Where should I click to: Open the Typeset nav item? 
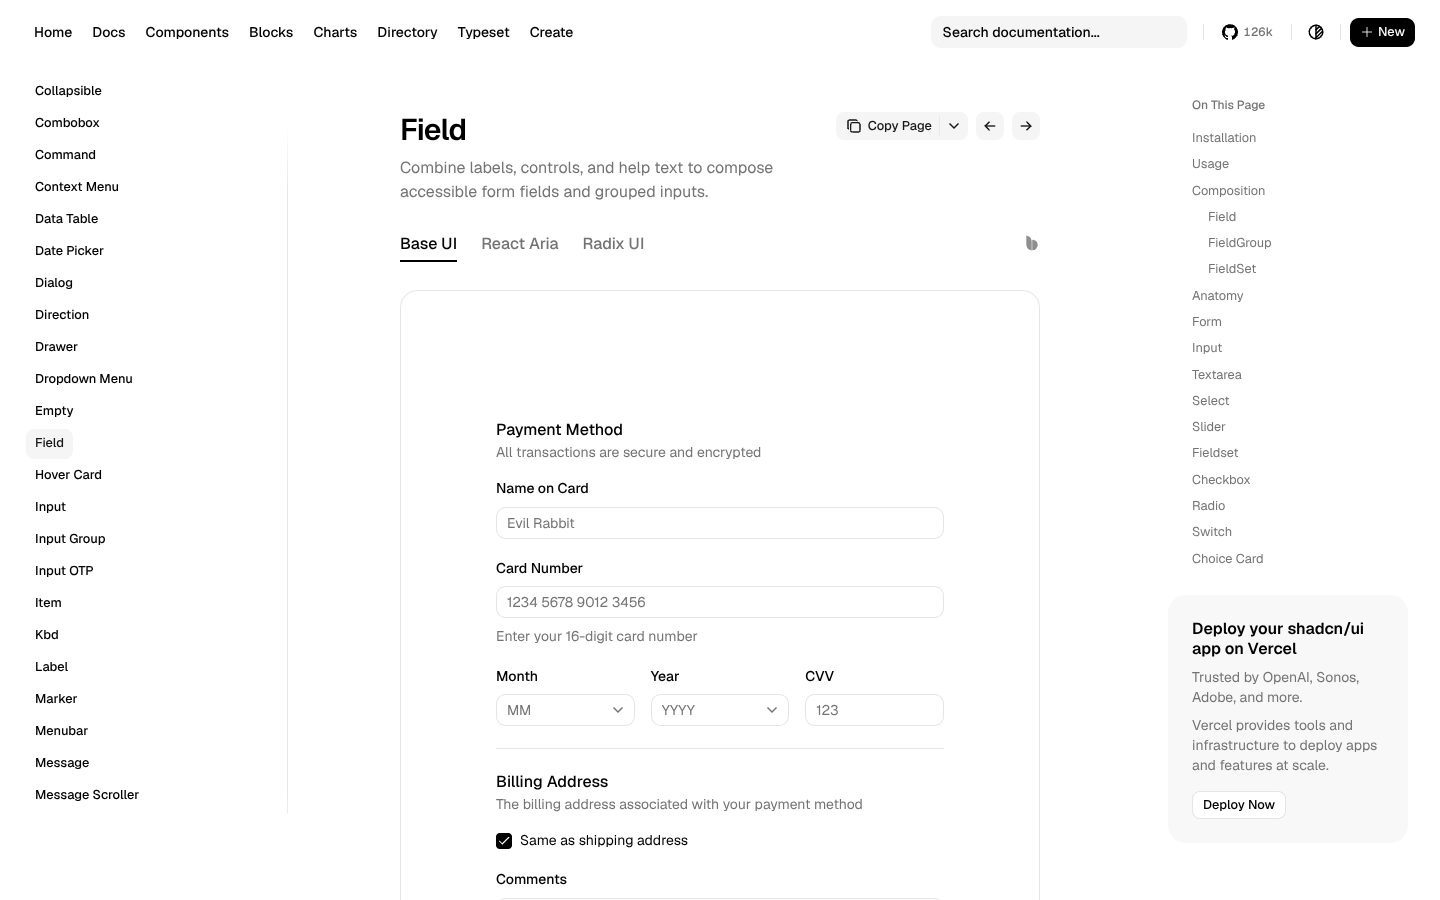click(x=483, y=32)
